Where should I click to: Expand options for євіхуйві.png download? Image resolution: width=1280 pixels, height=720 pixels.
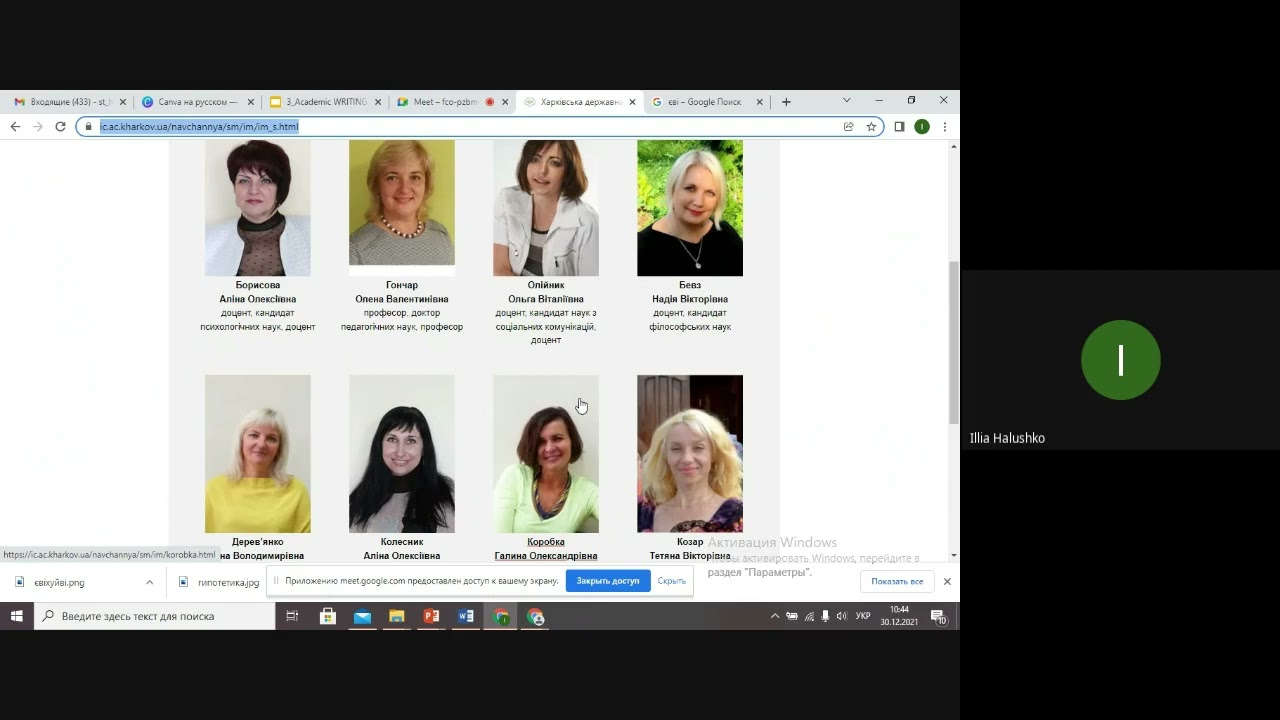[x=149, y=582]
